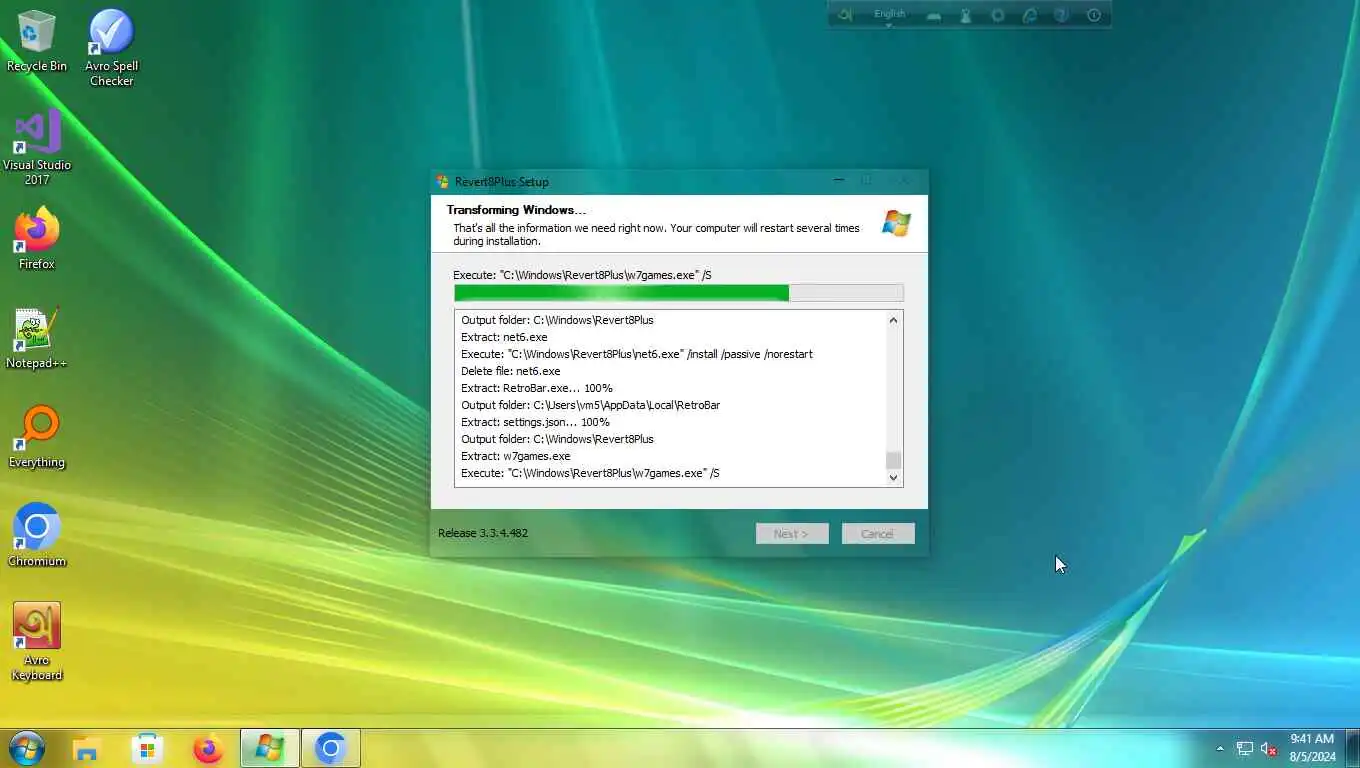Select log row "Extract: RetroBar.exe... 100%"

[x=537, y=388]
